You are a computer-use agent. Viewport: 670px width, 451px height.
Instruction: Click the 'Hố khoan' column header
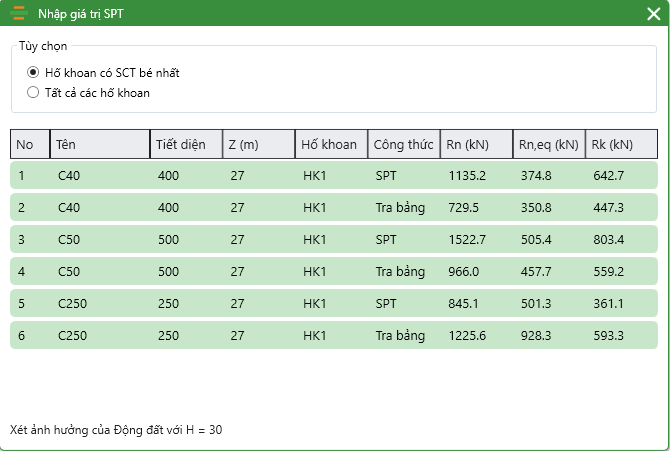click(x=331, y=145)
